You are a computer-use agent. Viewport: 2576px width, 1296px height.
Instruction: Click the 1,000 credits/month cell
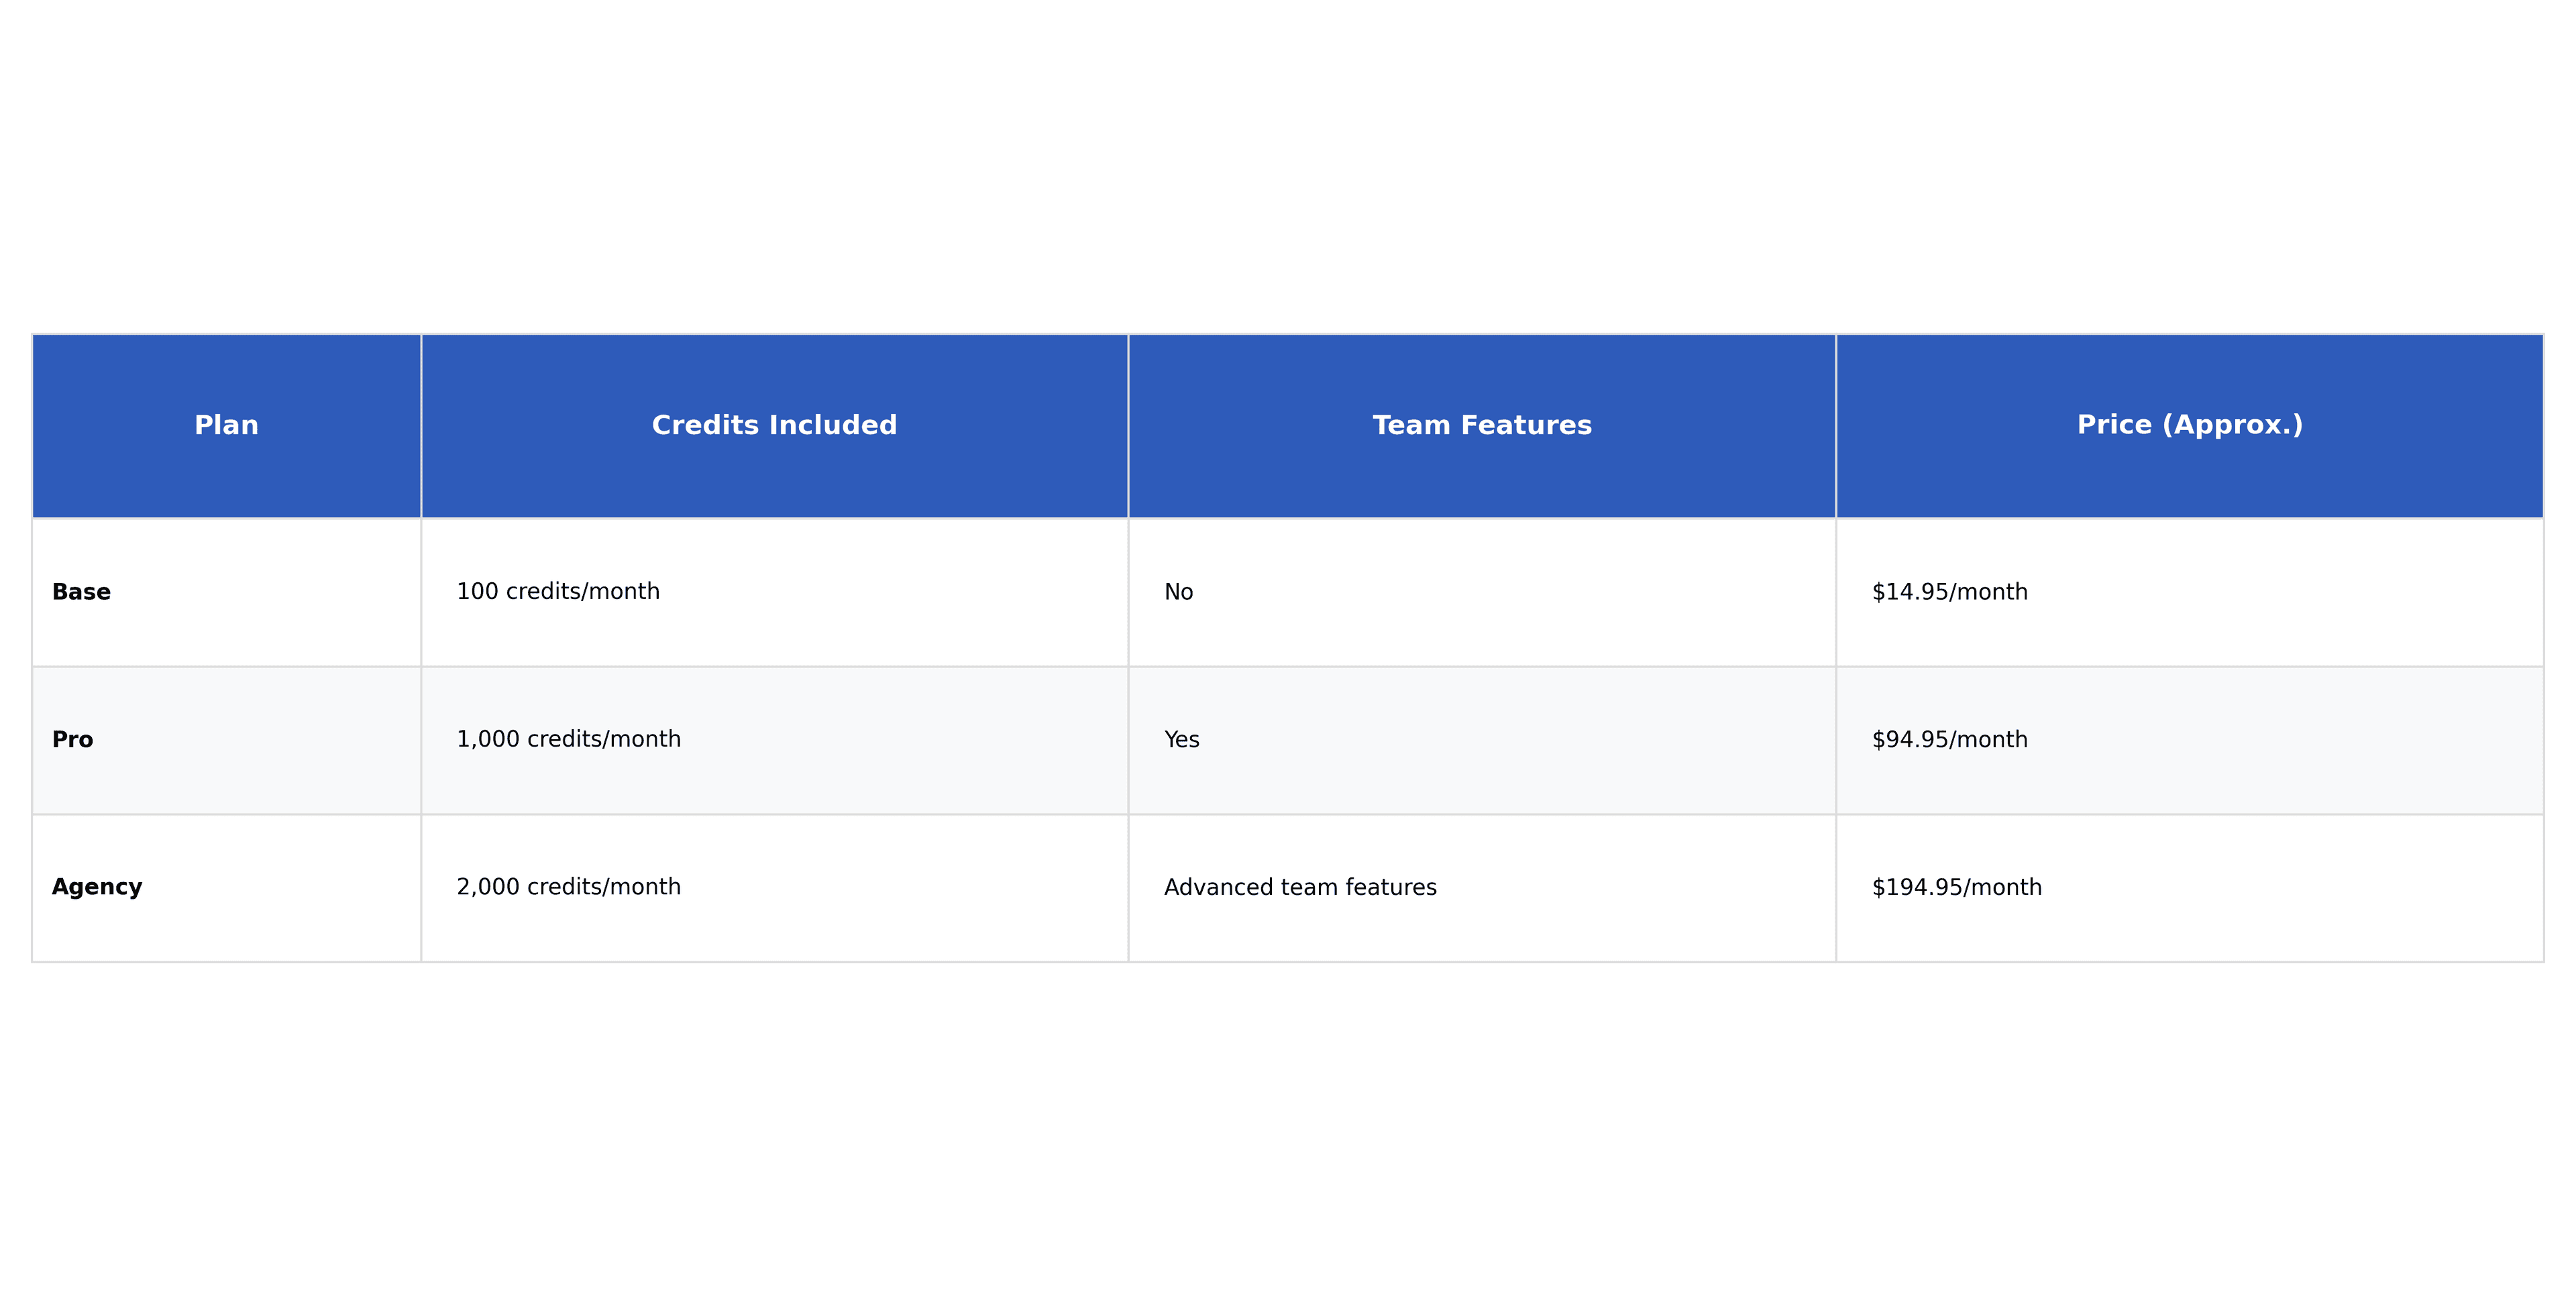[x=568, y=740]
